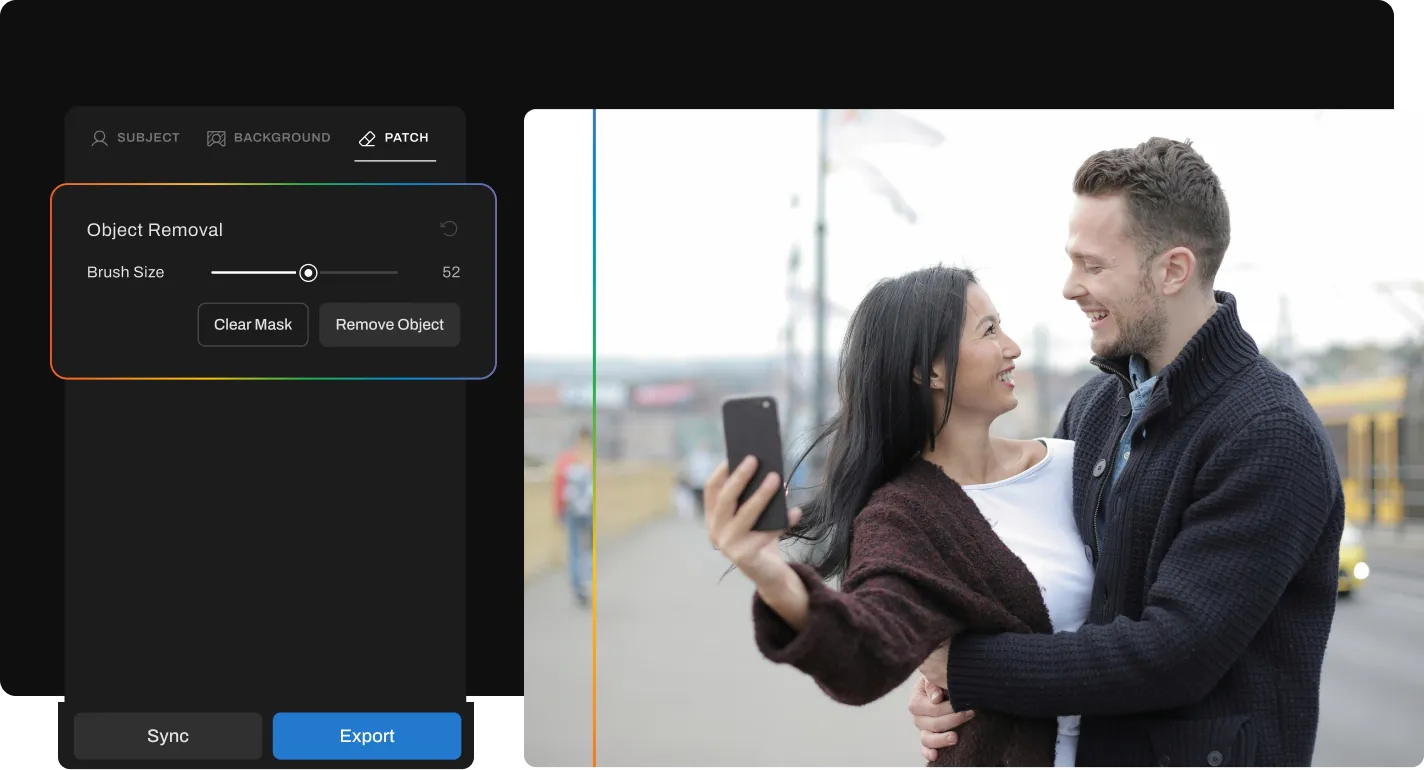Click the brush size value 52
The width and height of the screenshot is (1424, 770).
(450, 272)
